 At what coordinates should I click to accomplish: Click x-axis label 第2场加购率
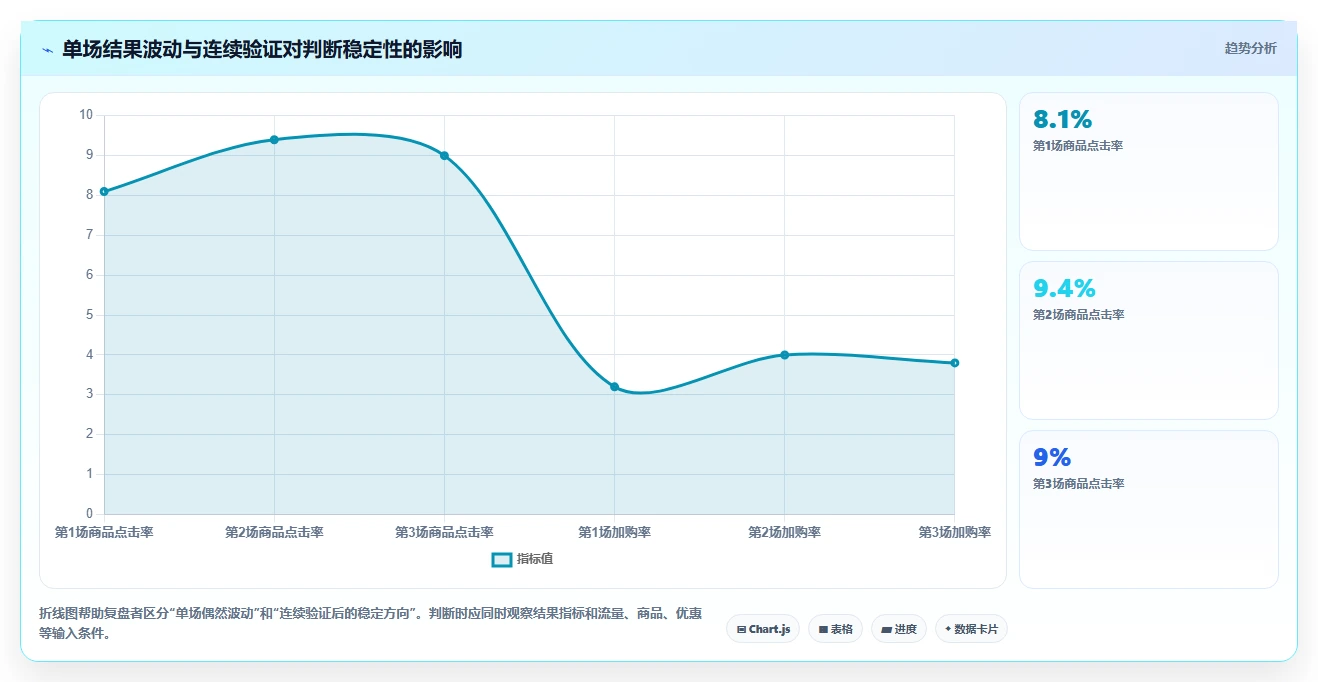(x=784, y=532)
